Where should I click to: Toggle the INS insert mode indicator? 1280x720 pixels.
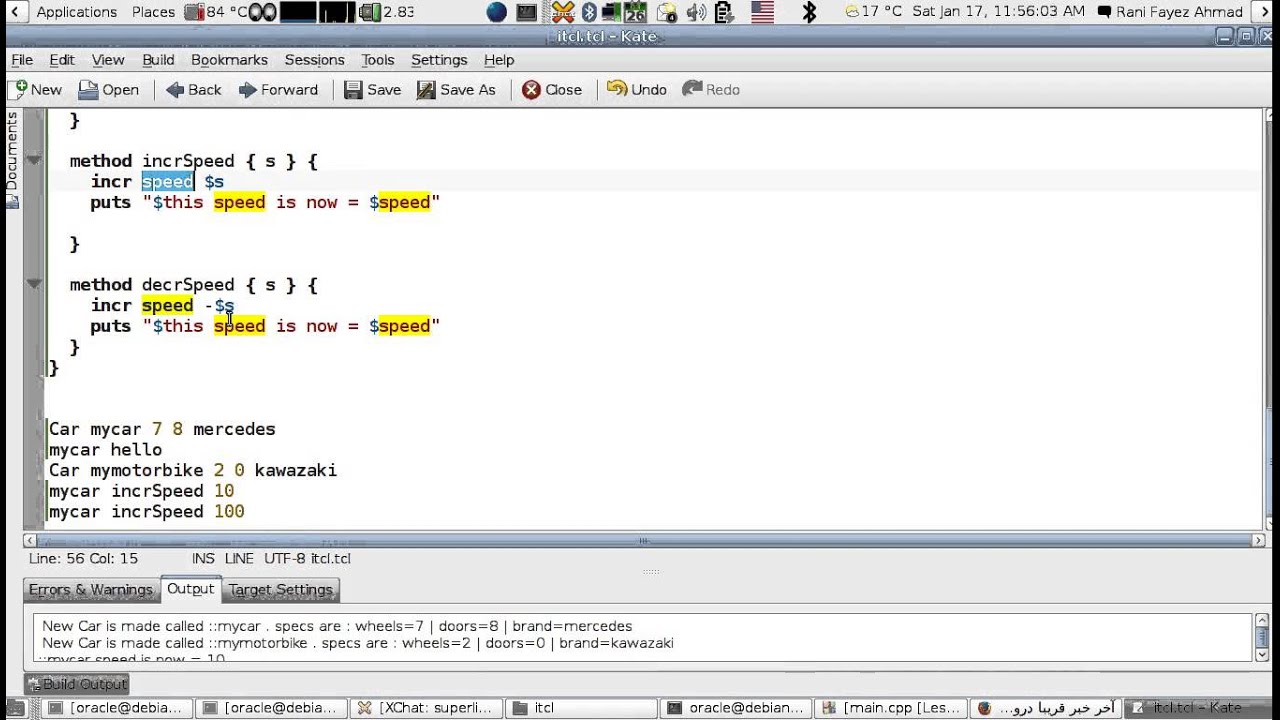click(203, 559)
